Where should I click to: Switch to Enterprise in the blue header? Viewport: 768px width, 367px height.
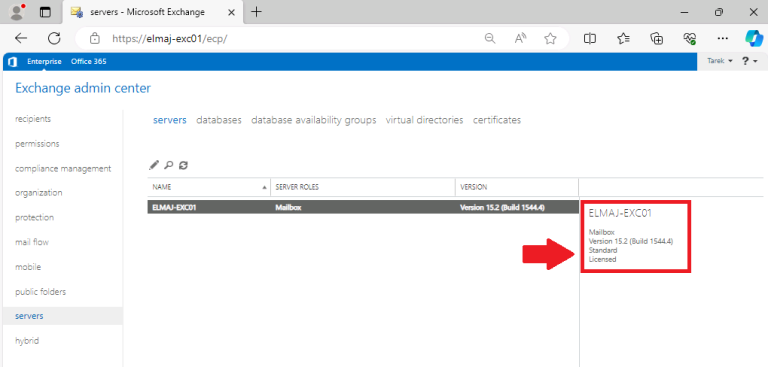[x=44, y=61]
